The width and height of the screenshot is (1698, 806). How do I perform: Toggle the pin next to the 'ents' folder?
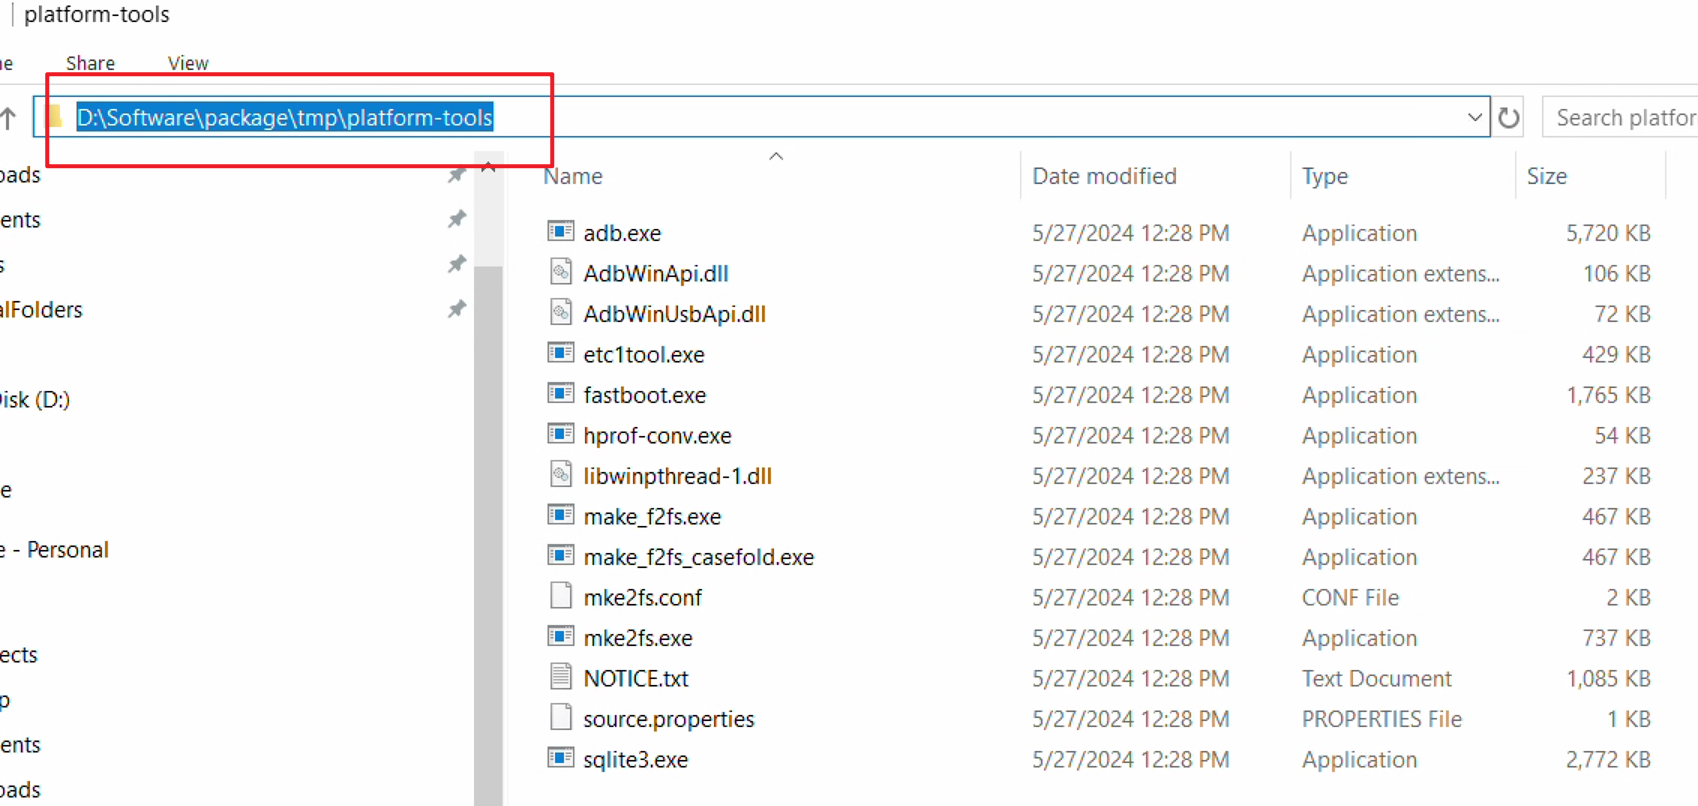pyautogui.click(x=456, y=219)
